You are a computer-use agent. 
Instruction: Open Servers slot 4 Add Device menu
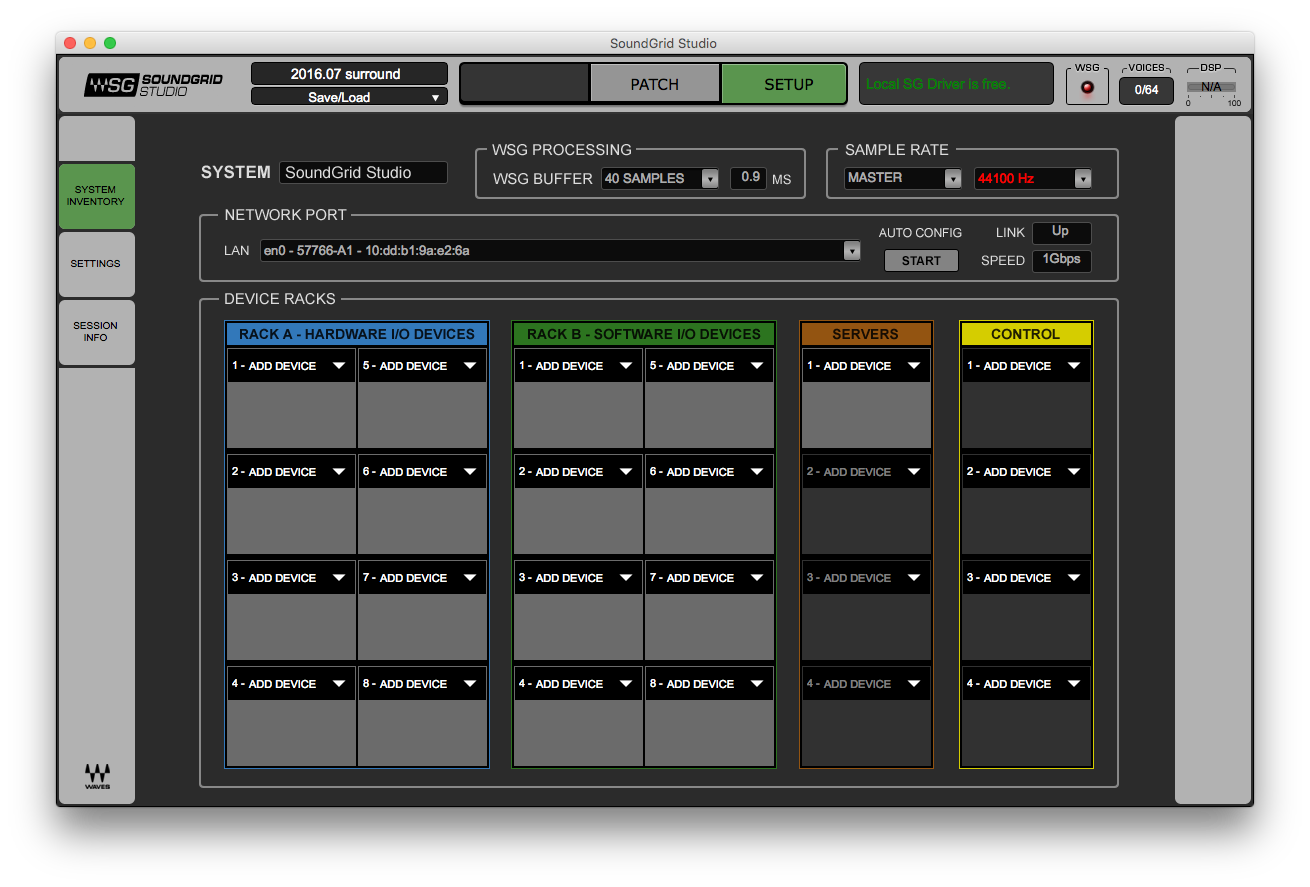click(x=866, y=684)
